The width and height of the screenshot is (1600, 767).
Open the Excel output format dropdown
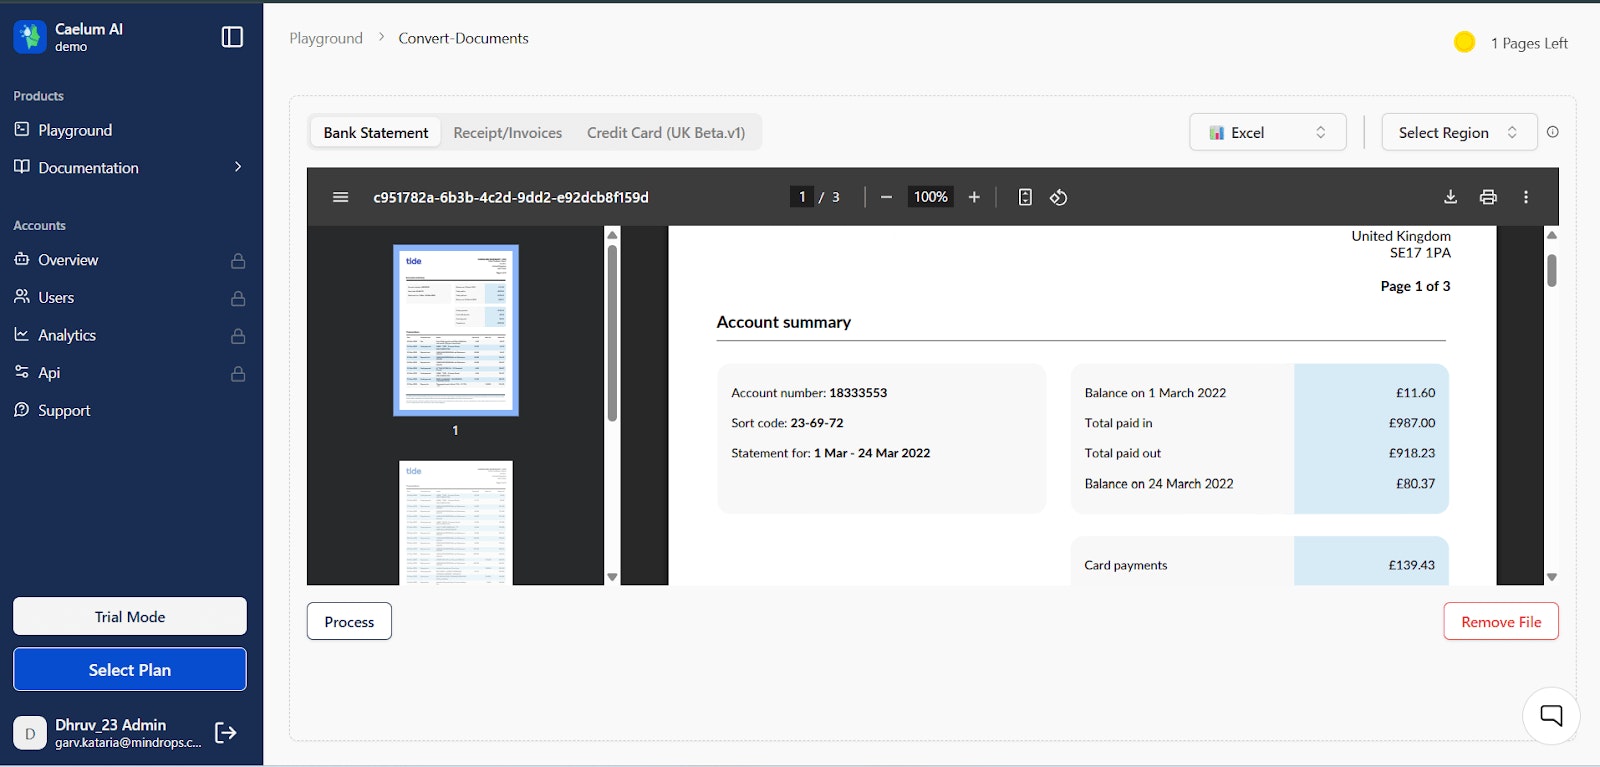[1267, 132]
